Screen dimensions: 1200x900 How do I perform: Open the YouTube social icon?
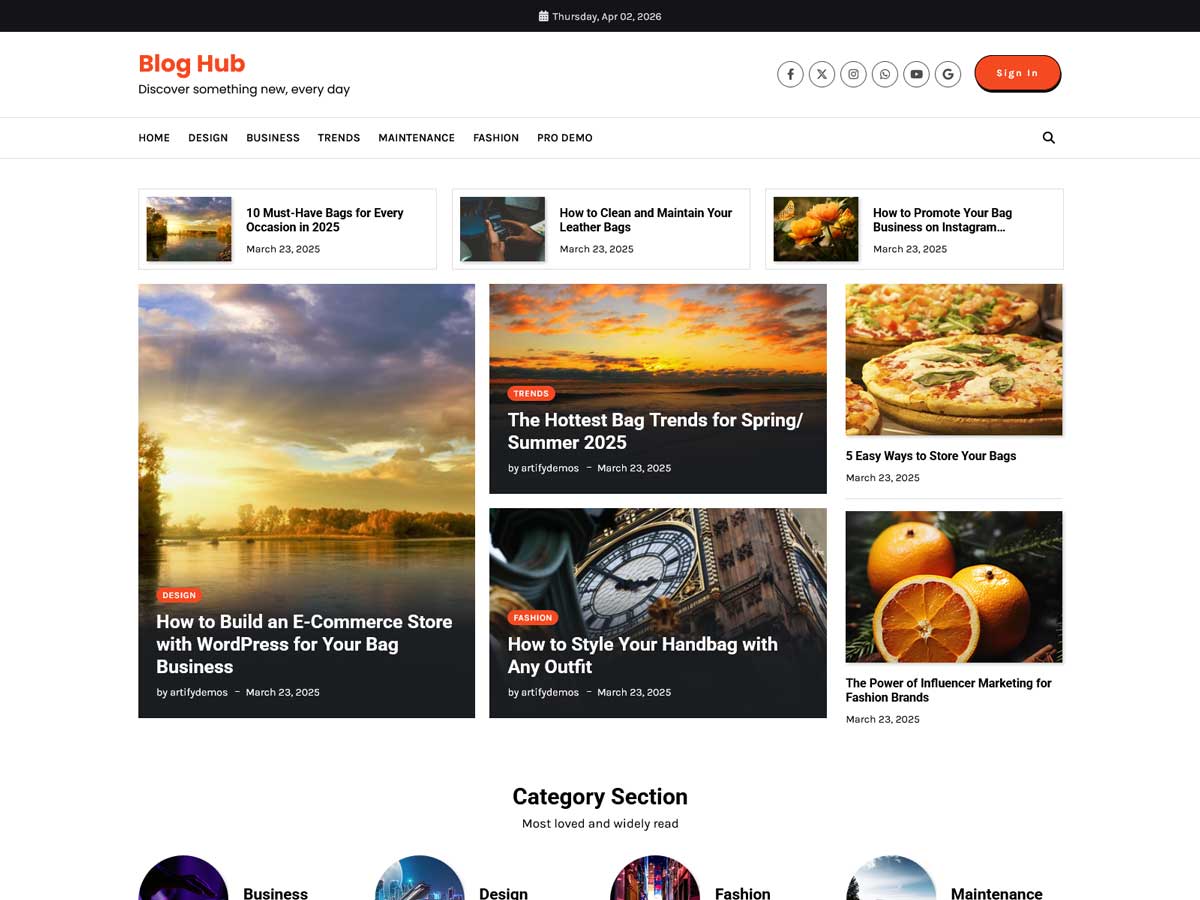pos(916,74)
